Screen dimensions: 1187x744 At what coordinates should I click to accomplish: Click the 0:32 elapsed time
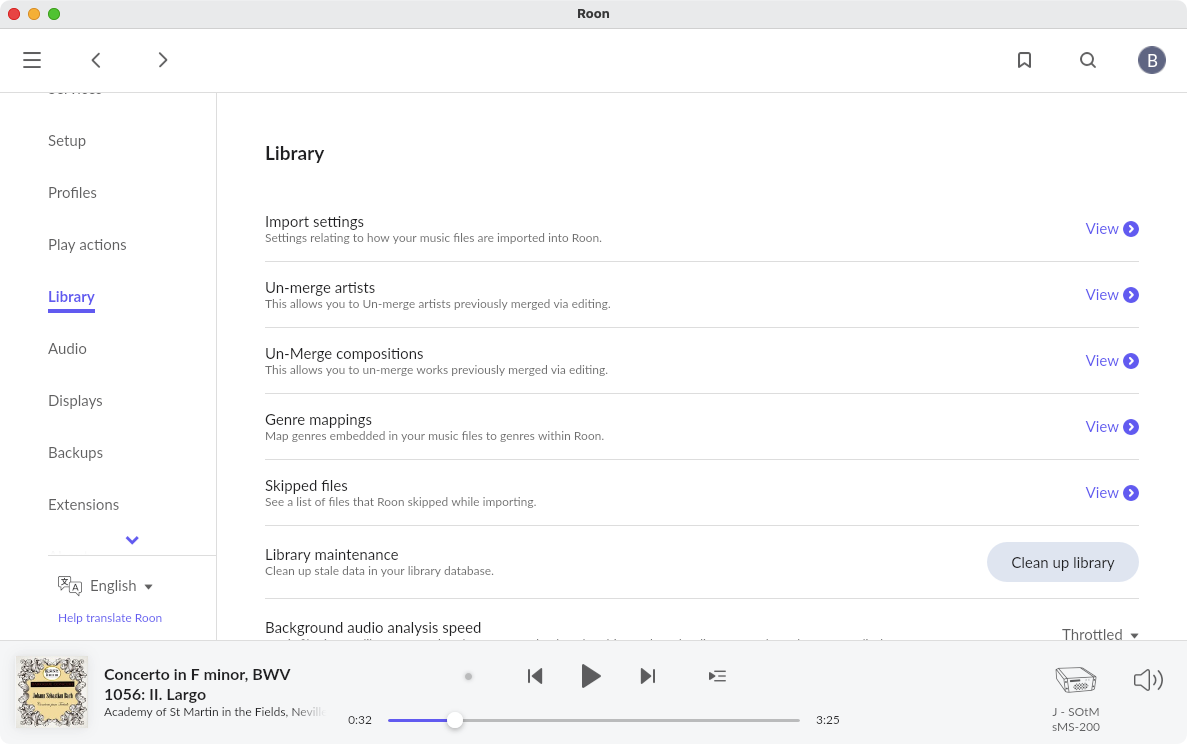tap(360, 720)
